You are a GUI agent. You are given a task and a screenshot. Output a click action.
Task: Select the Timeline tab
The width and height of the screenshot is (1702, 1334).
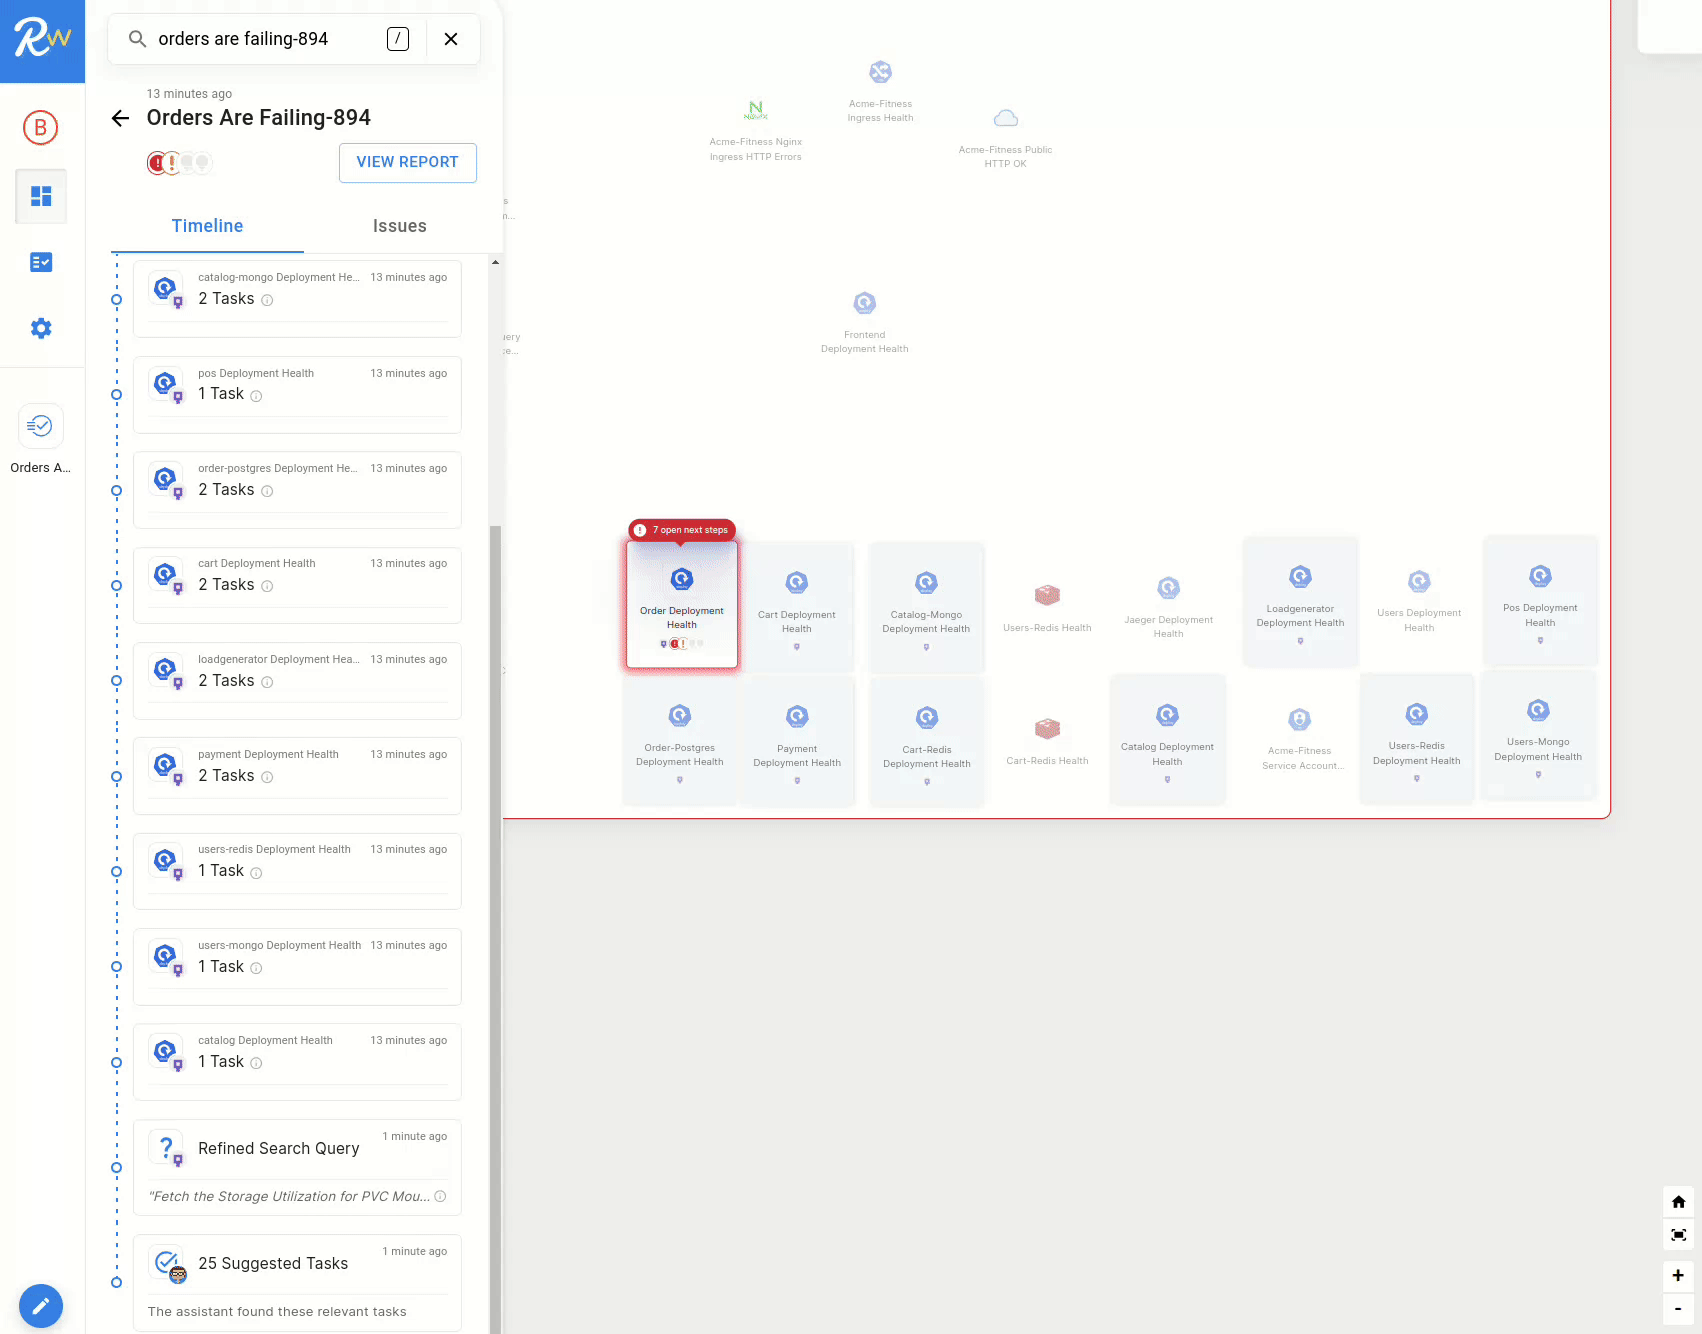[207, 226]
